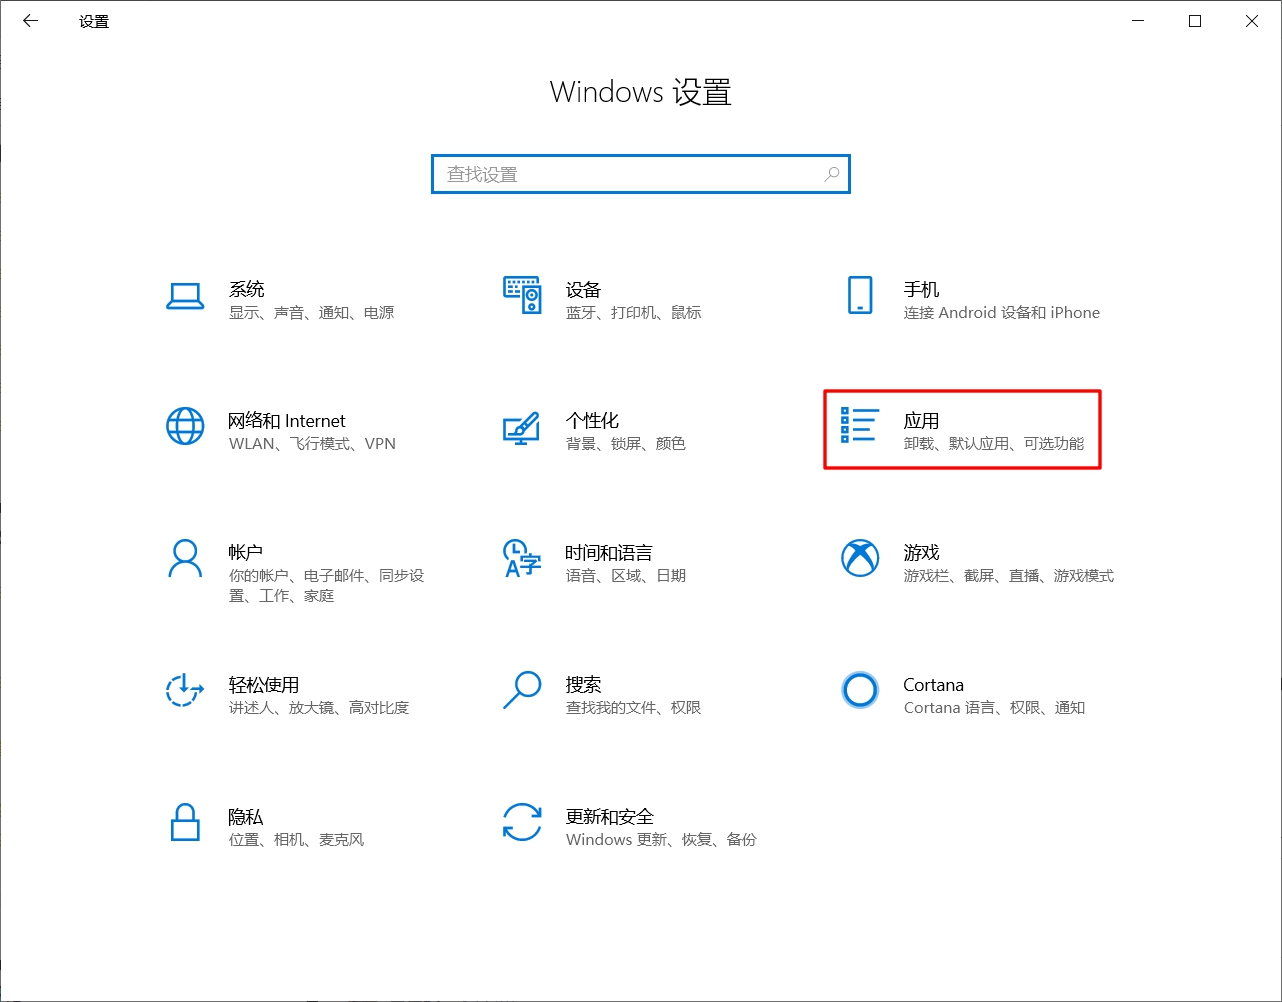Open the 游戏 title
1282x1002 pixels.
[x=921, y=553]
